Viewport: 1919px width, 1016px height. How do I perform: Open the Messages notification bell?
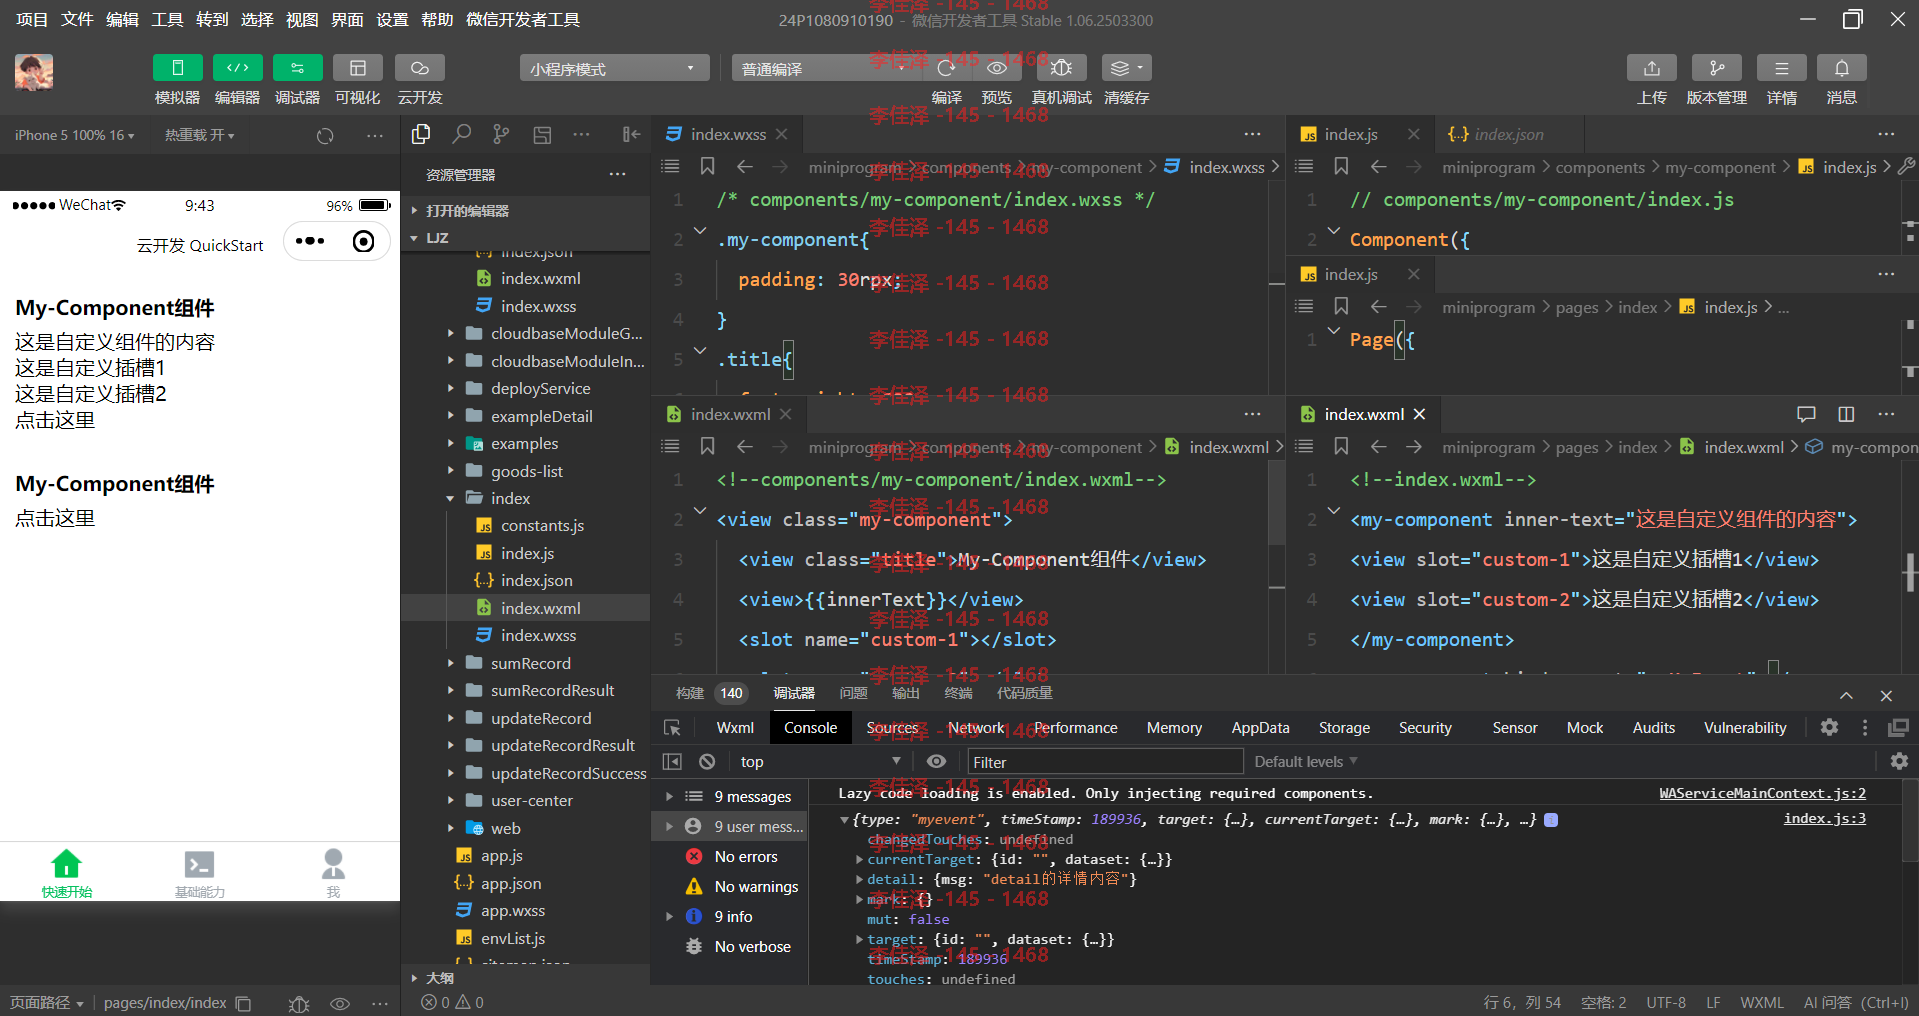click(1842, 68)
